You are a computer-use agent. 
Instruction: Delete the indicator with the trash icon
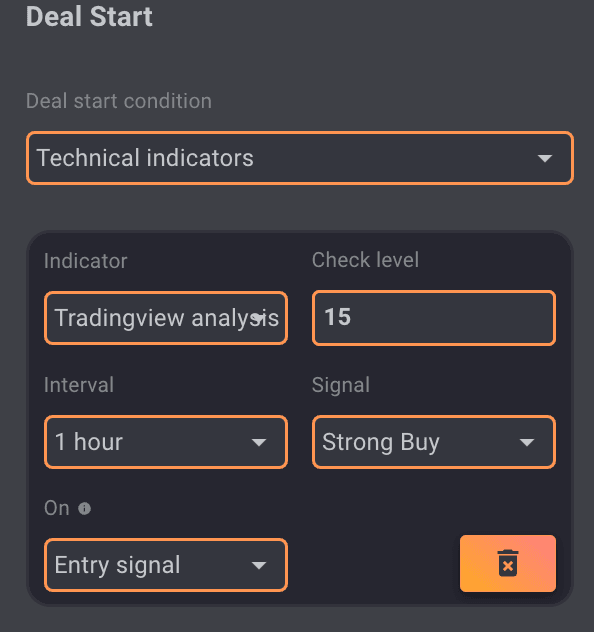click(x=508, y=563)
